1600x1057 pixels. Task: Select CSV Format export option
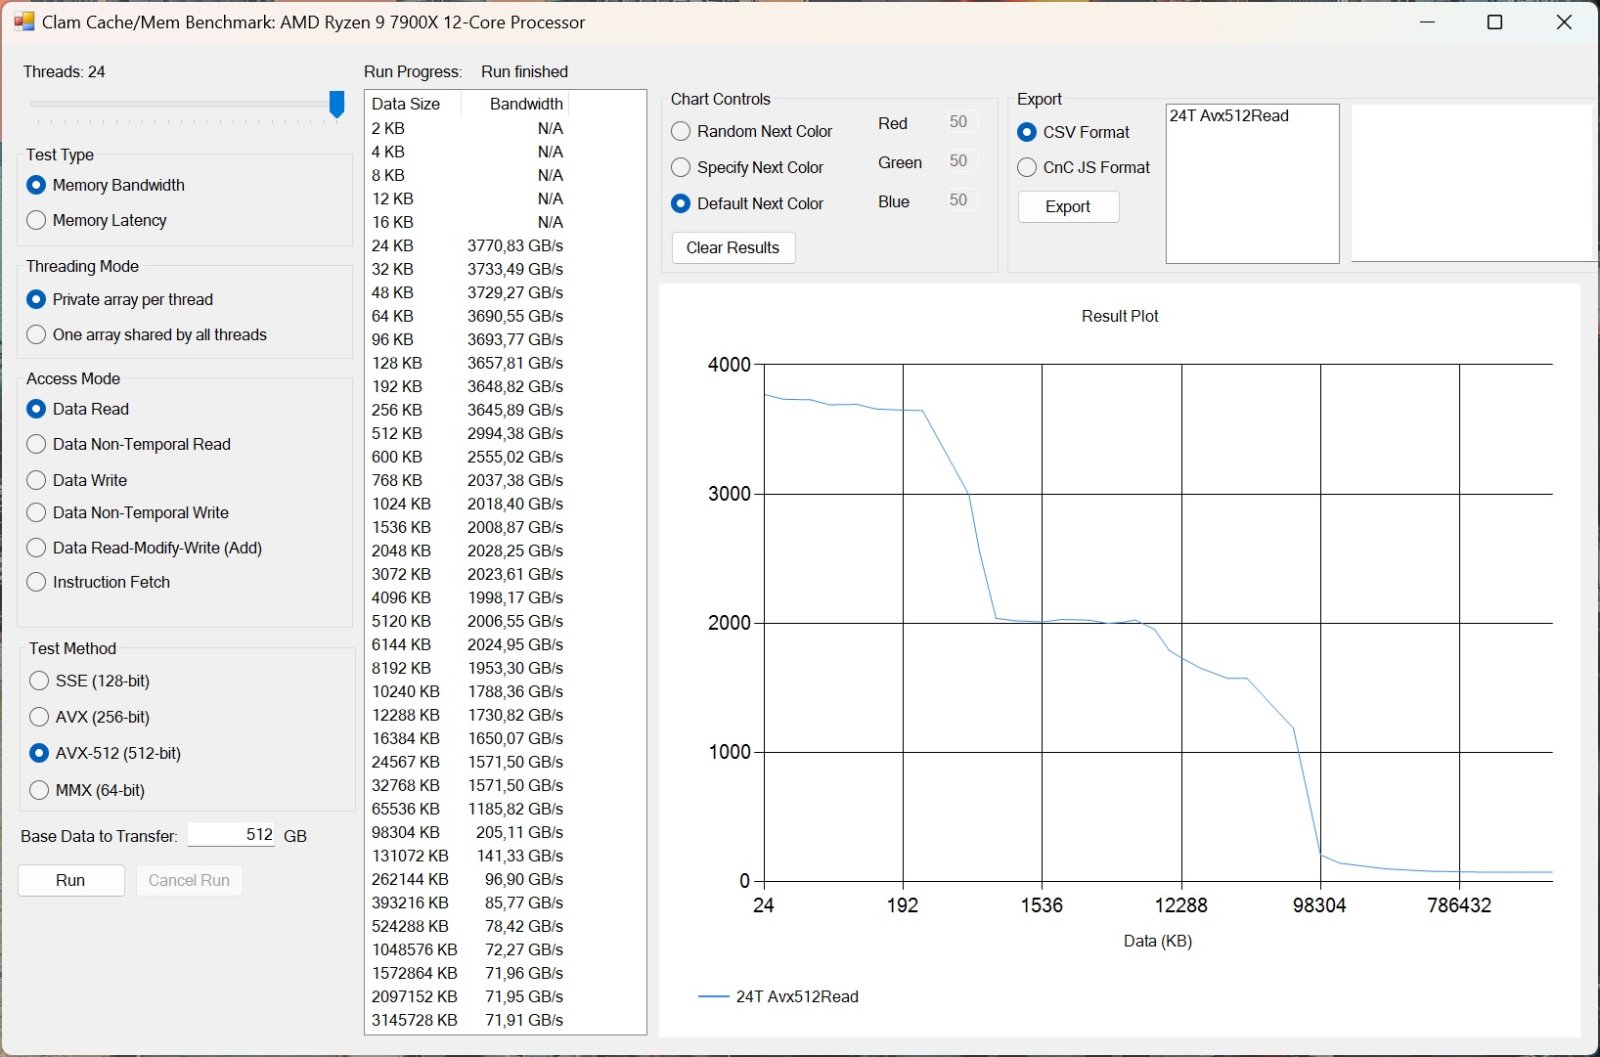1074,132
